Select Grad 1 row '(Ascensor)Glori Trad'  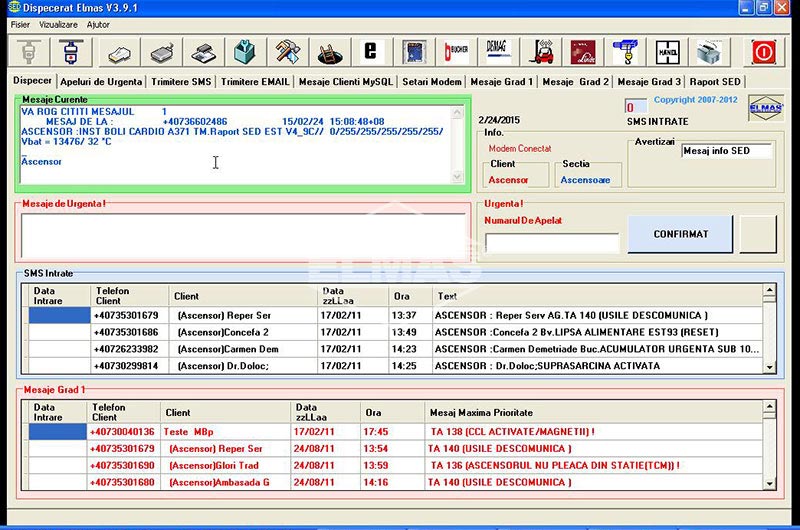tap(395, 465)
